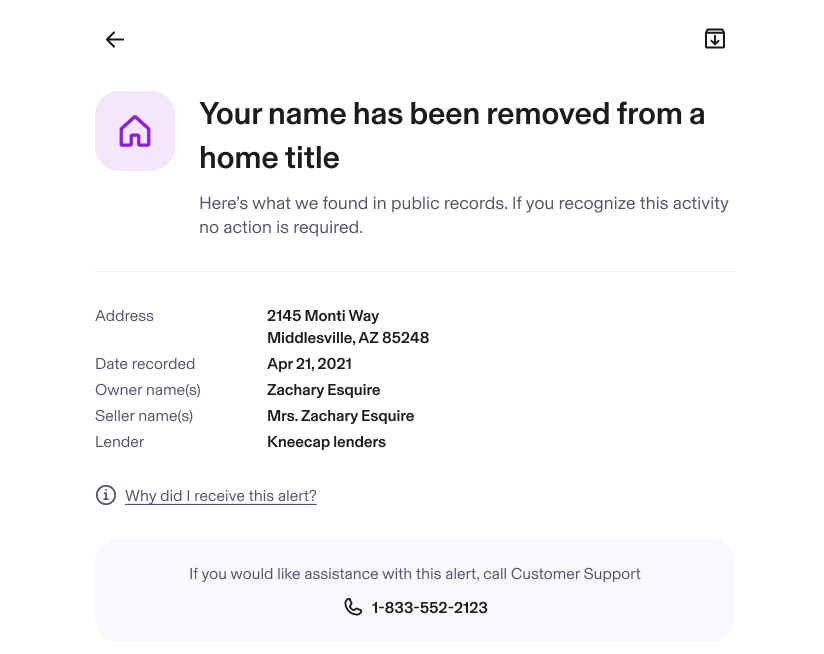Click the 'Owner name(s)' row label
Image resolution: width=824 pixels, height=654 pixels.
(147, 389)
